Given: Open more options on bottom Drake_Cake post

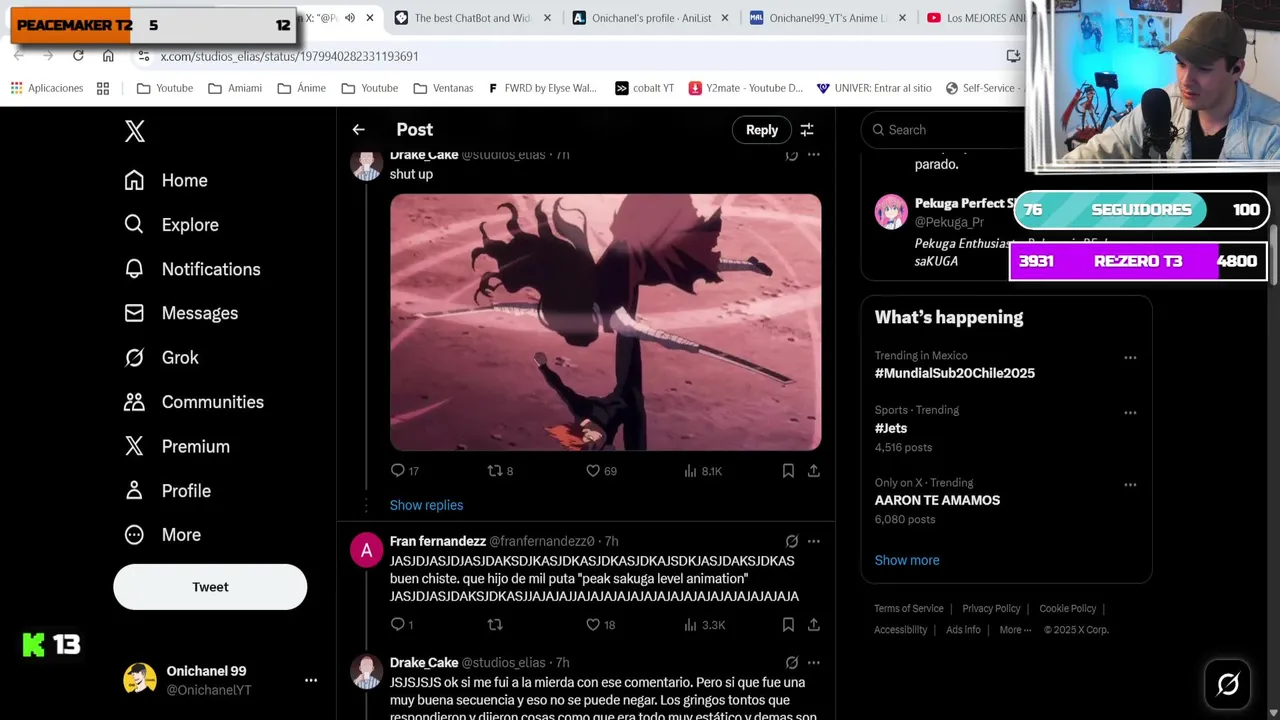Looking at the screenshot, I should [x=813, y=662].
